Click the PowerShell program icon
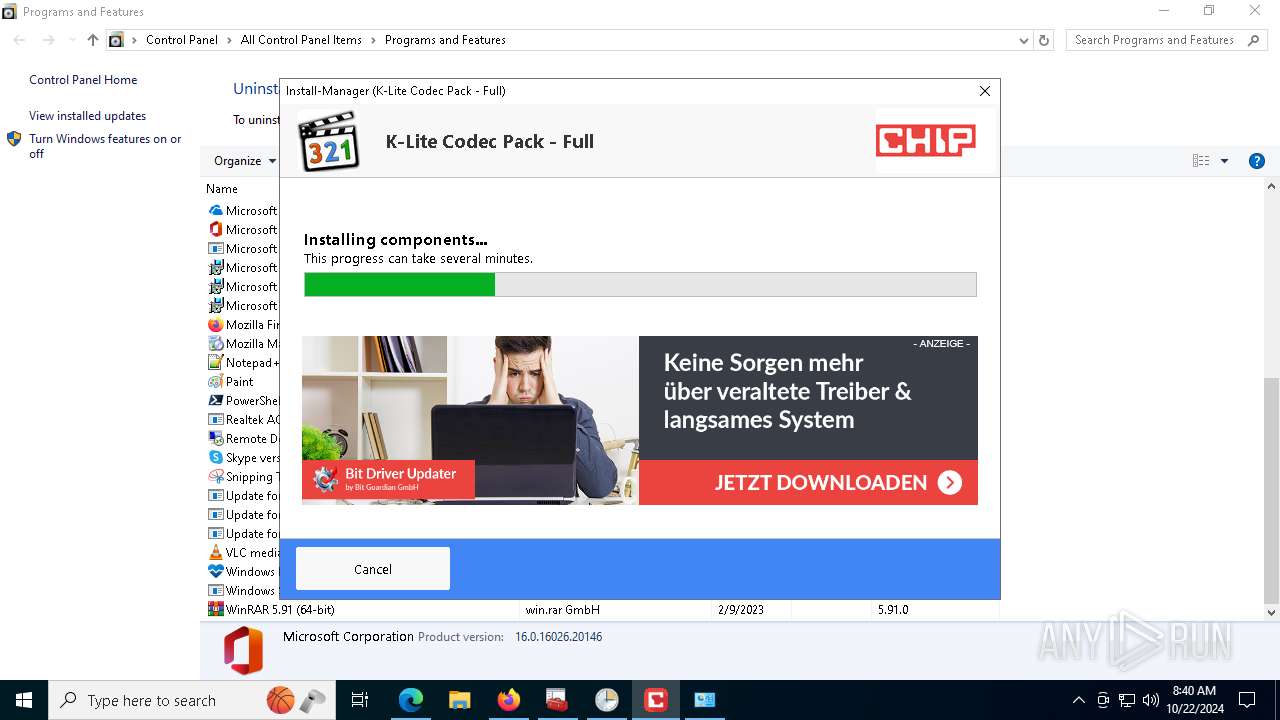This screenshot has height=720, width=1280. tap(215, 400)
